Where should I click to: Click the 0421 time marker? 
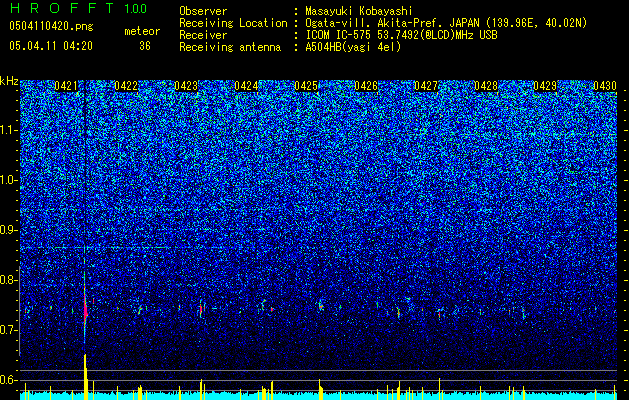[x=66, y=86]
